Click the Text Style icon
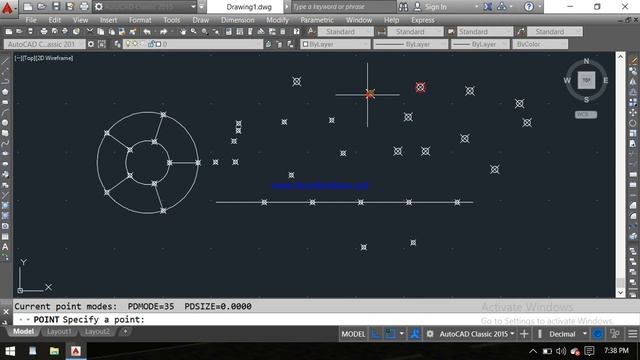This screenshot has width=640, height=360. pyautogui.click(x=311, y=31)
